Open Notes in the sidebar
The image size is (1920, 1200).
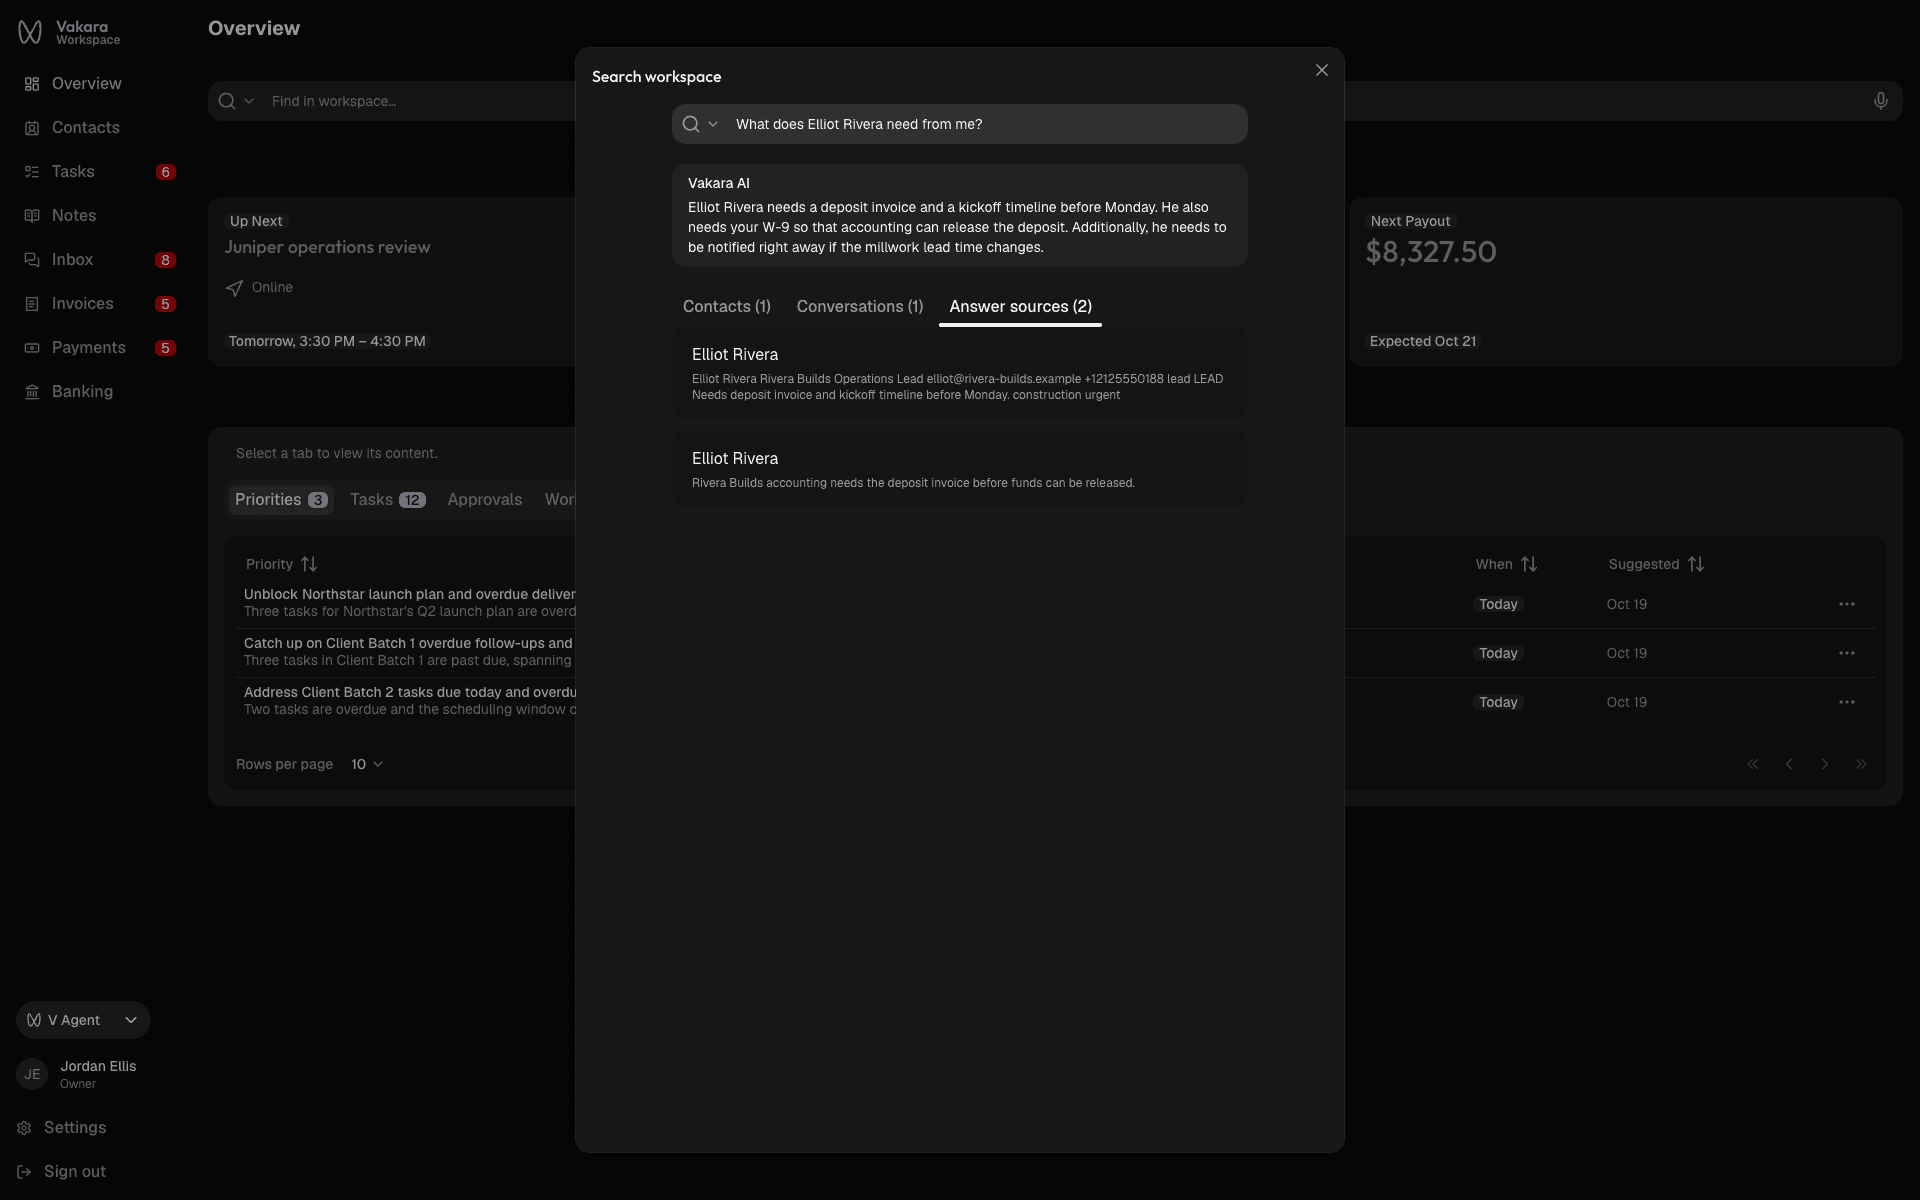coord(74,216)
